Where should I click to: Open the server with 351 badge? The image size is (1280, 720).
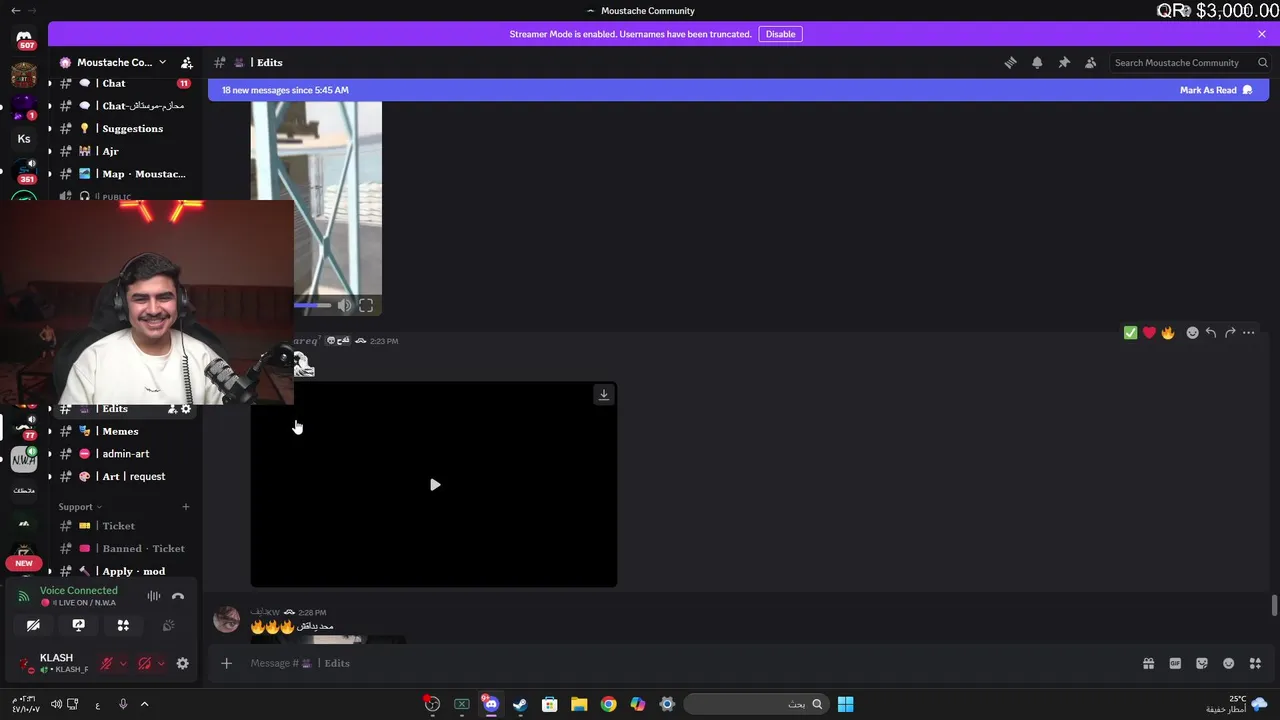pos(24,169)
